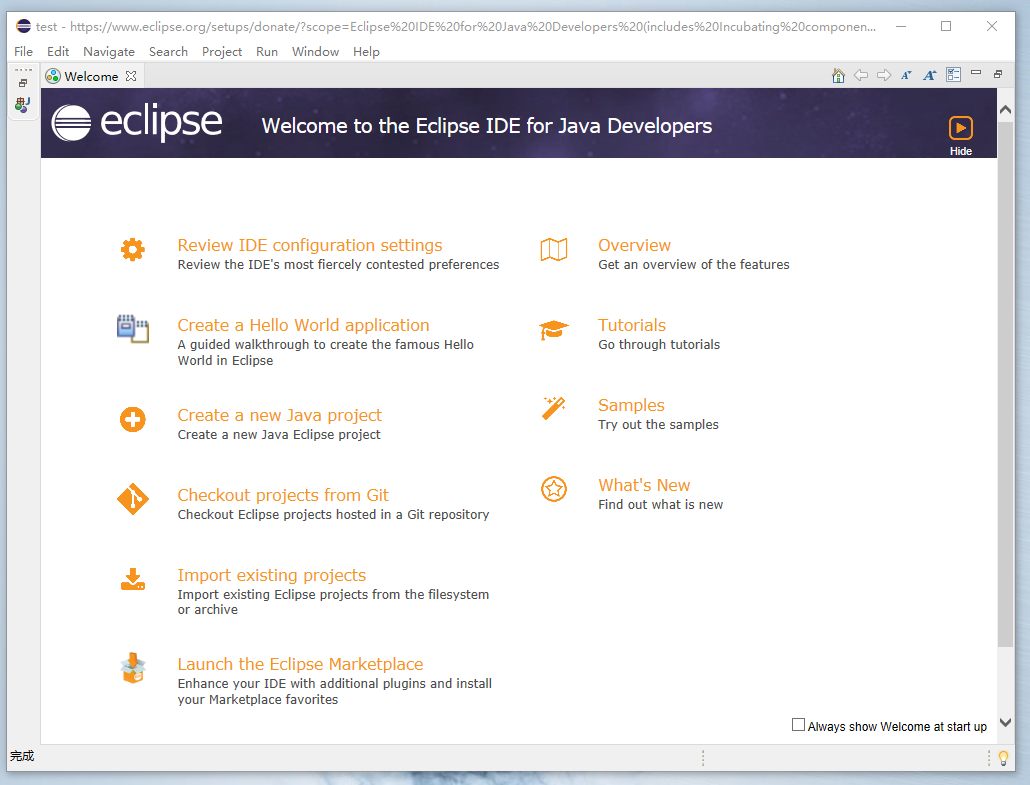1030x785 pixels.
Task: Open the File menu
Action: (x=23, y=51)
